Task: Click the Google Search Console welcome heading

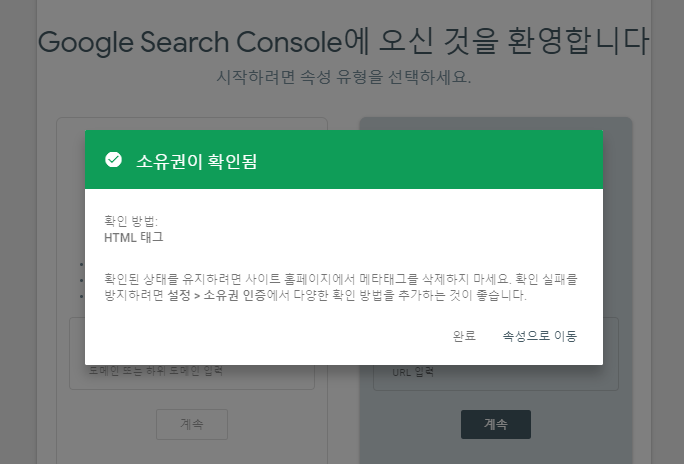Action: pyautogui.click(x=343, y=42)
